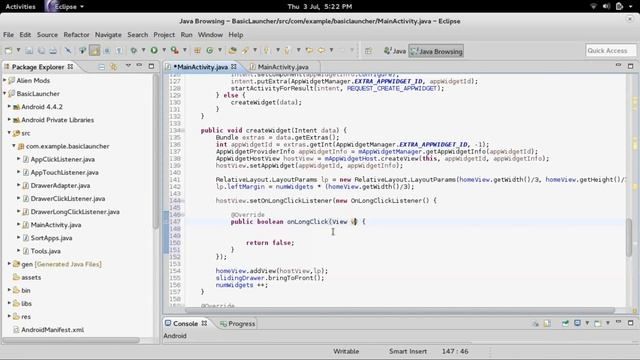
Task: Toggle Scroll Lock in Console
Action: point(547,324)
